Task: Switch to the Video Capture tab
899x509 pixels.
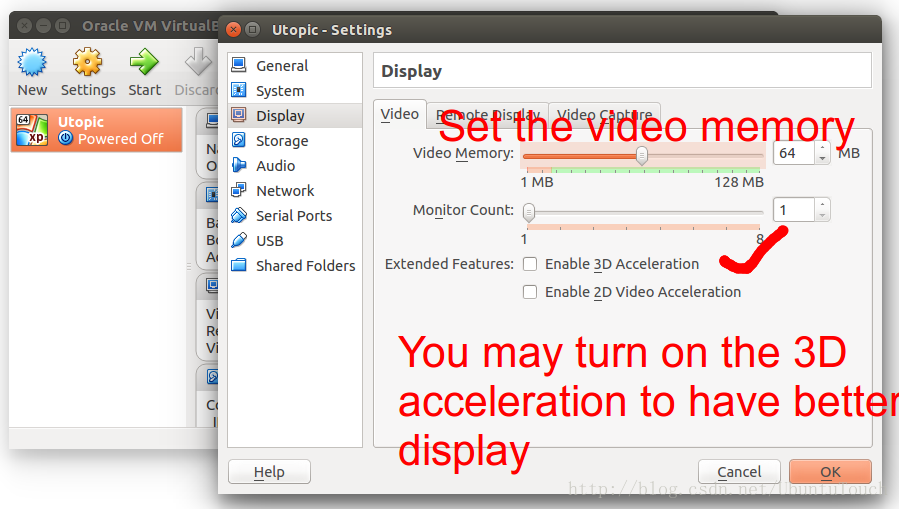Action: pyautogui.click(x=604, y=115)
